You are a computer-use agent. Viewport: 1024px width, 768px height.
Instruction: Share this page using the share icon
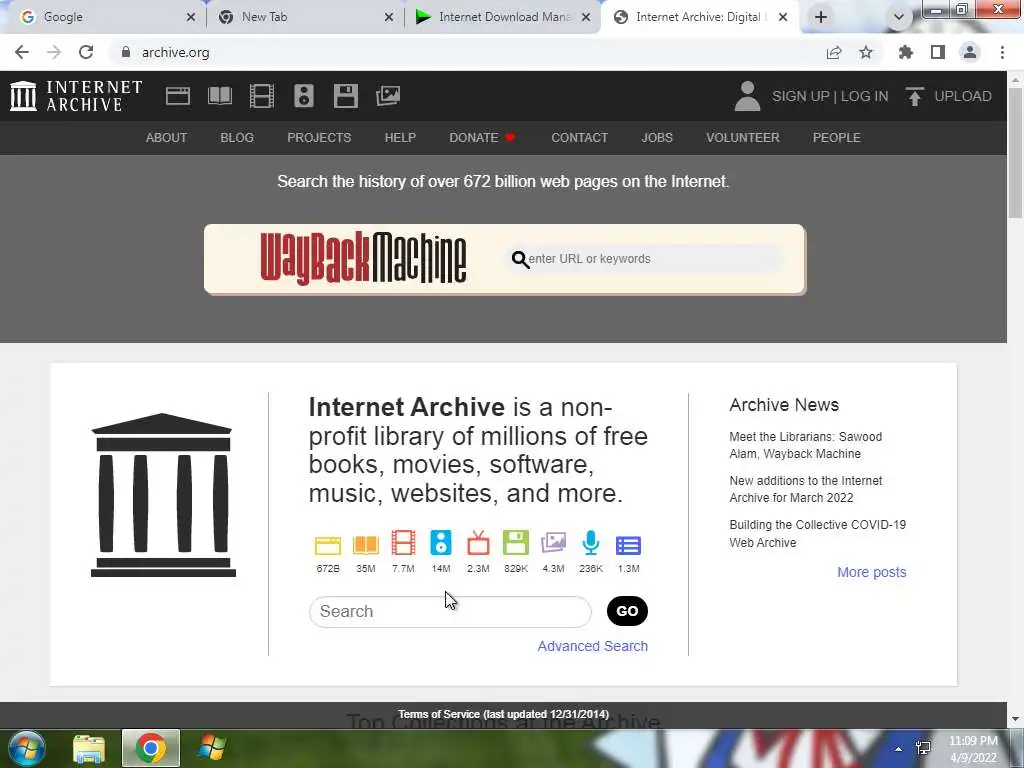point(834,52)
